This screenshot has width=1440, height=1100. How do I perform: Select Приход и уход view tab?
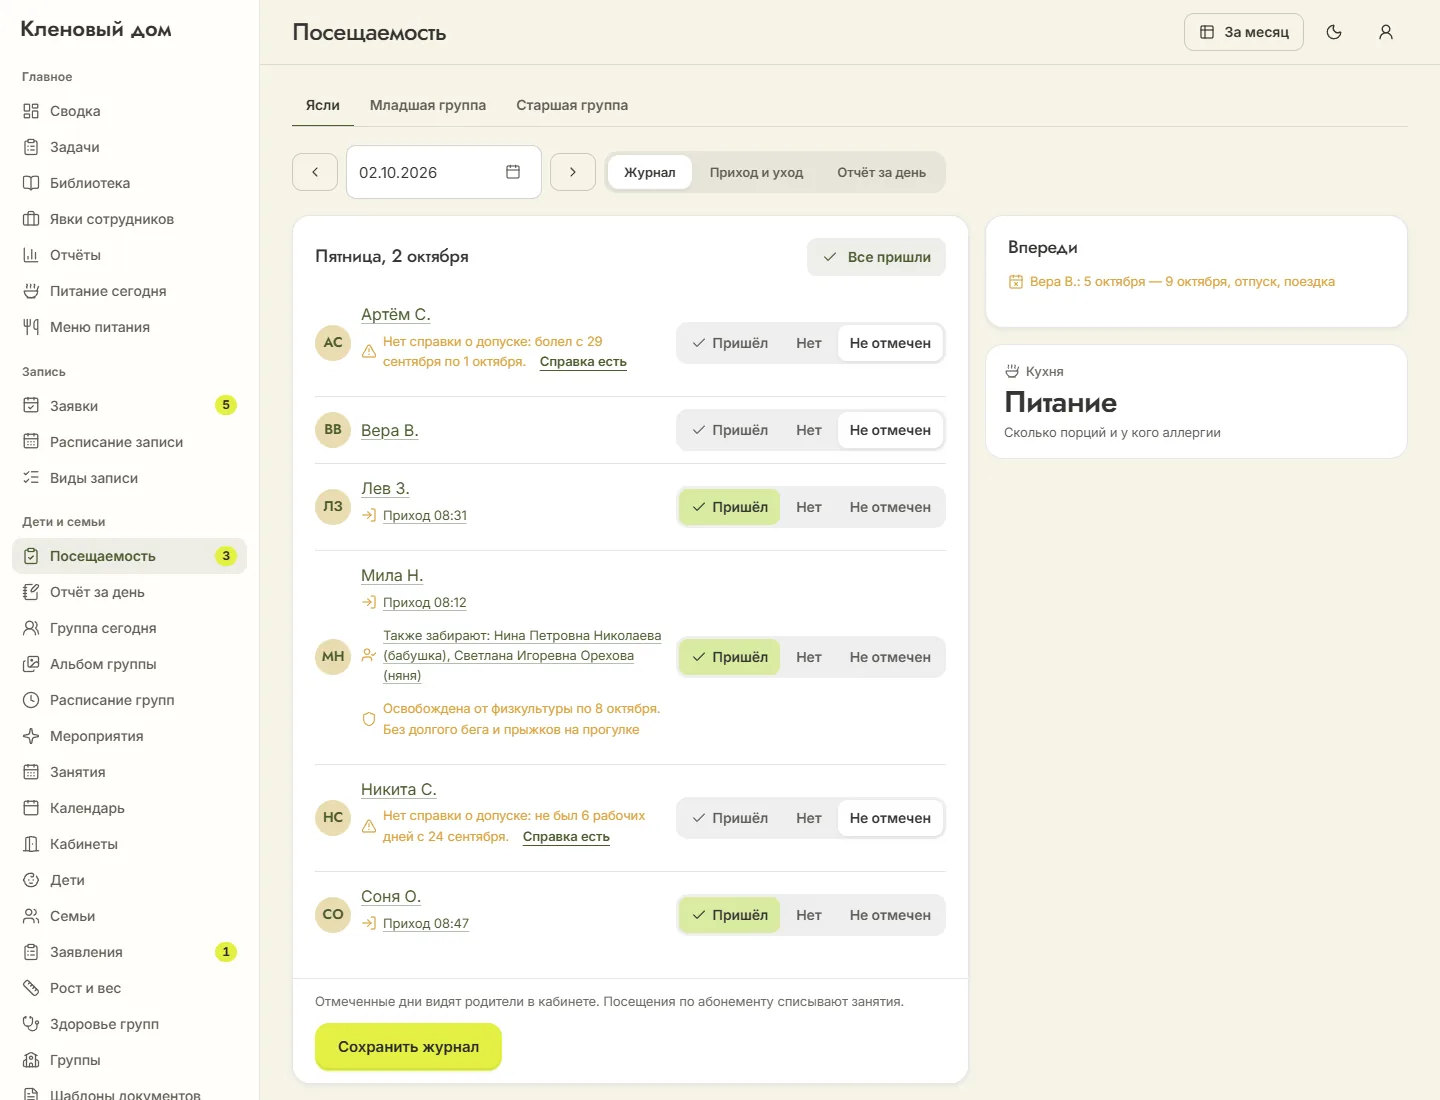pyautogui.click(x=756, y=172)
